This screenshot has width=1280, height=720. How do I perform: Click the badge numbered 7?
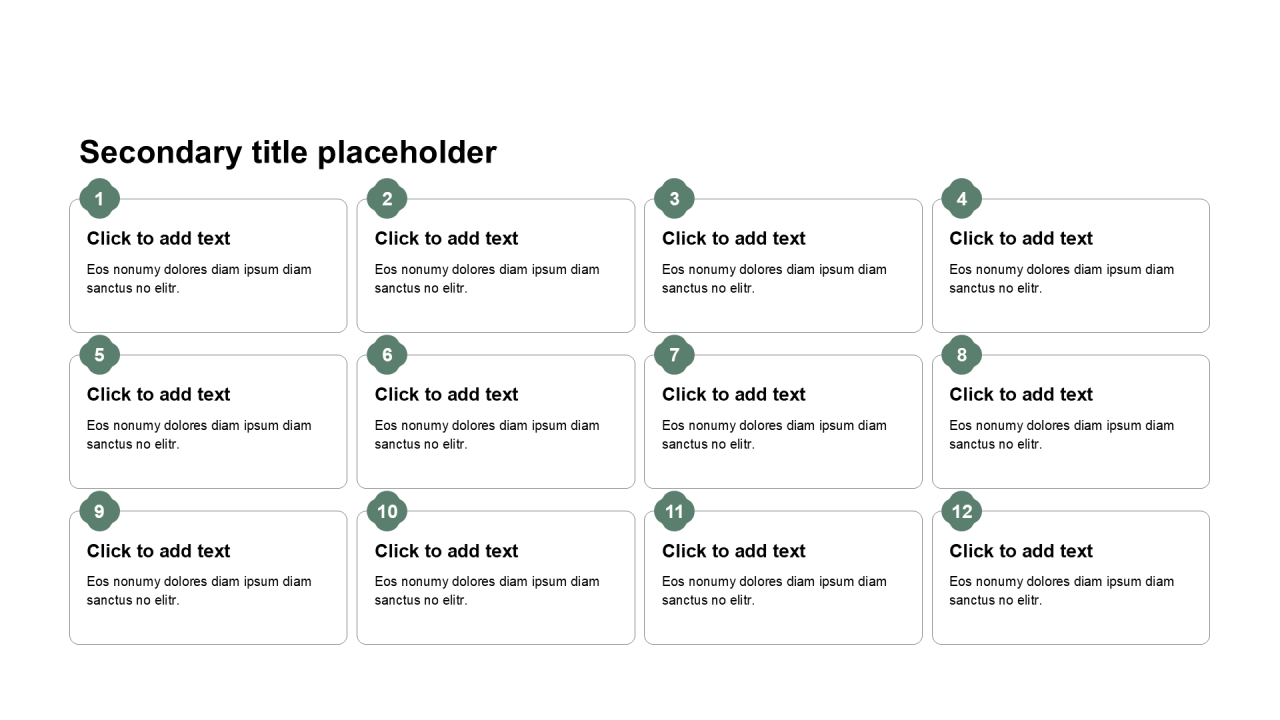(x=674, y=355)
